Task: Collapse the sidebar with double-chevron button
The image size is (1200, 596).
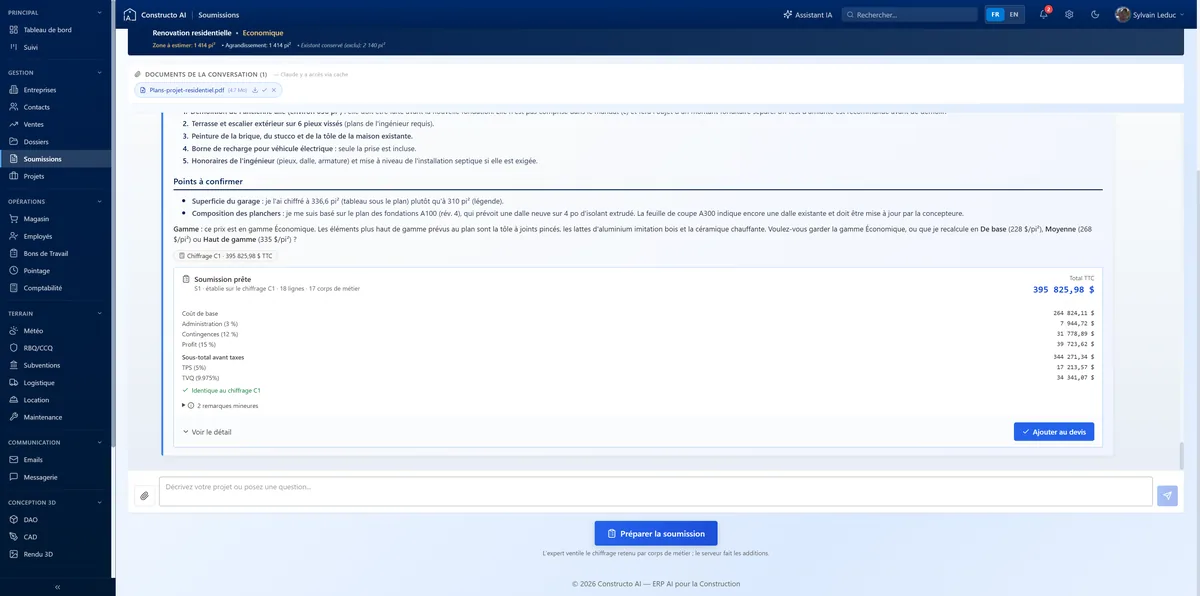Action: coord(57,587)
